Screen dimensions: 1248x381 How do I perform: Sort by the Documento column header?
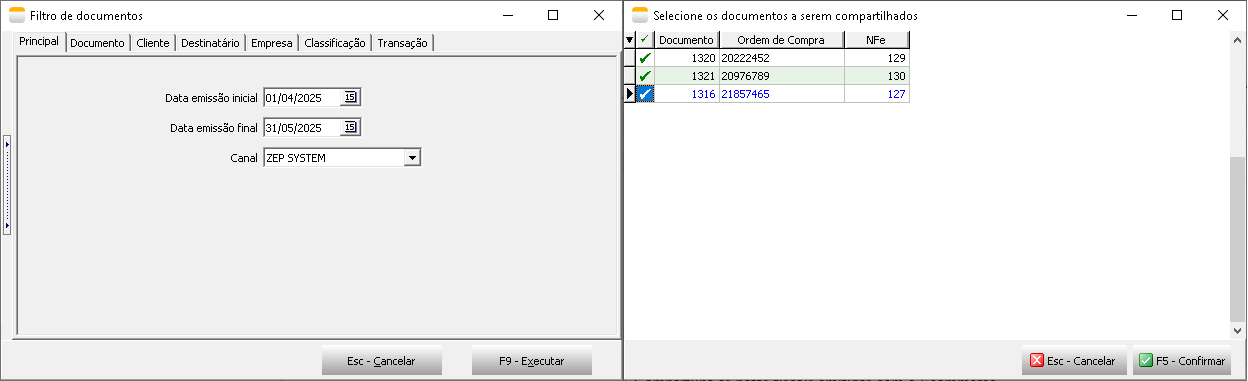(687, 40)
